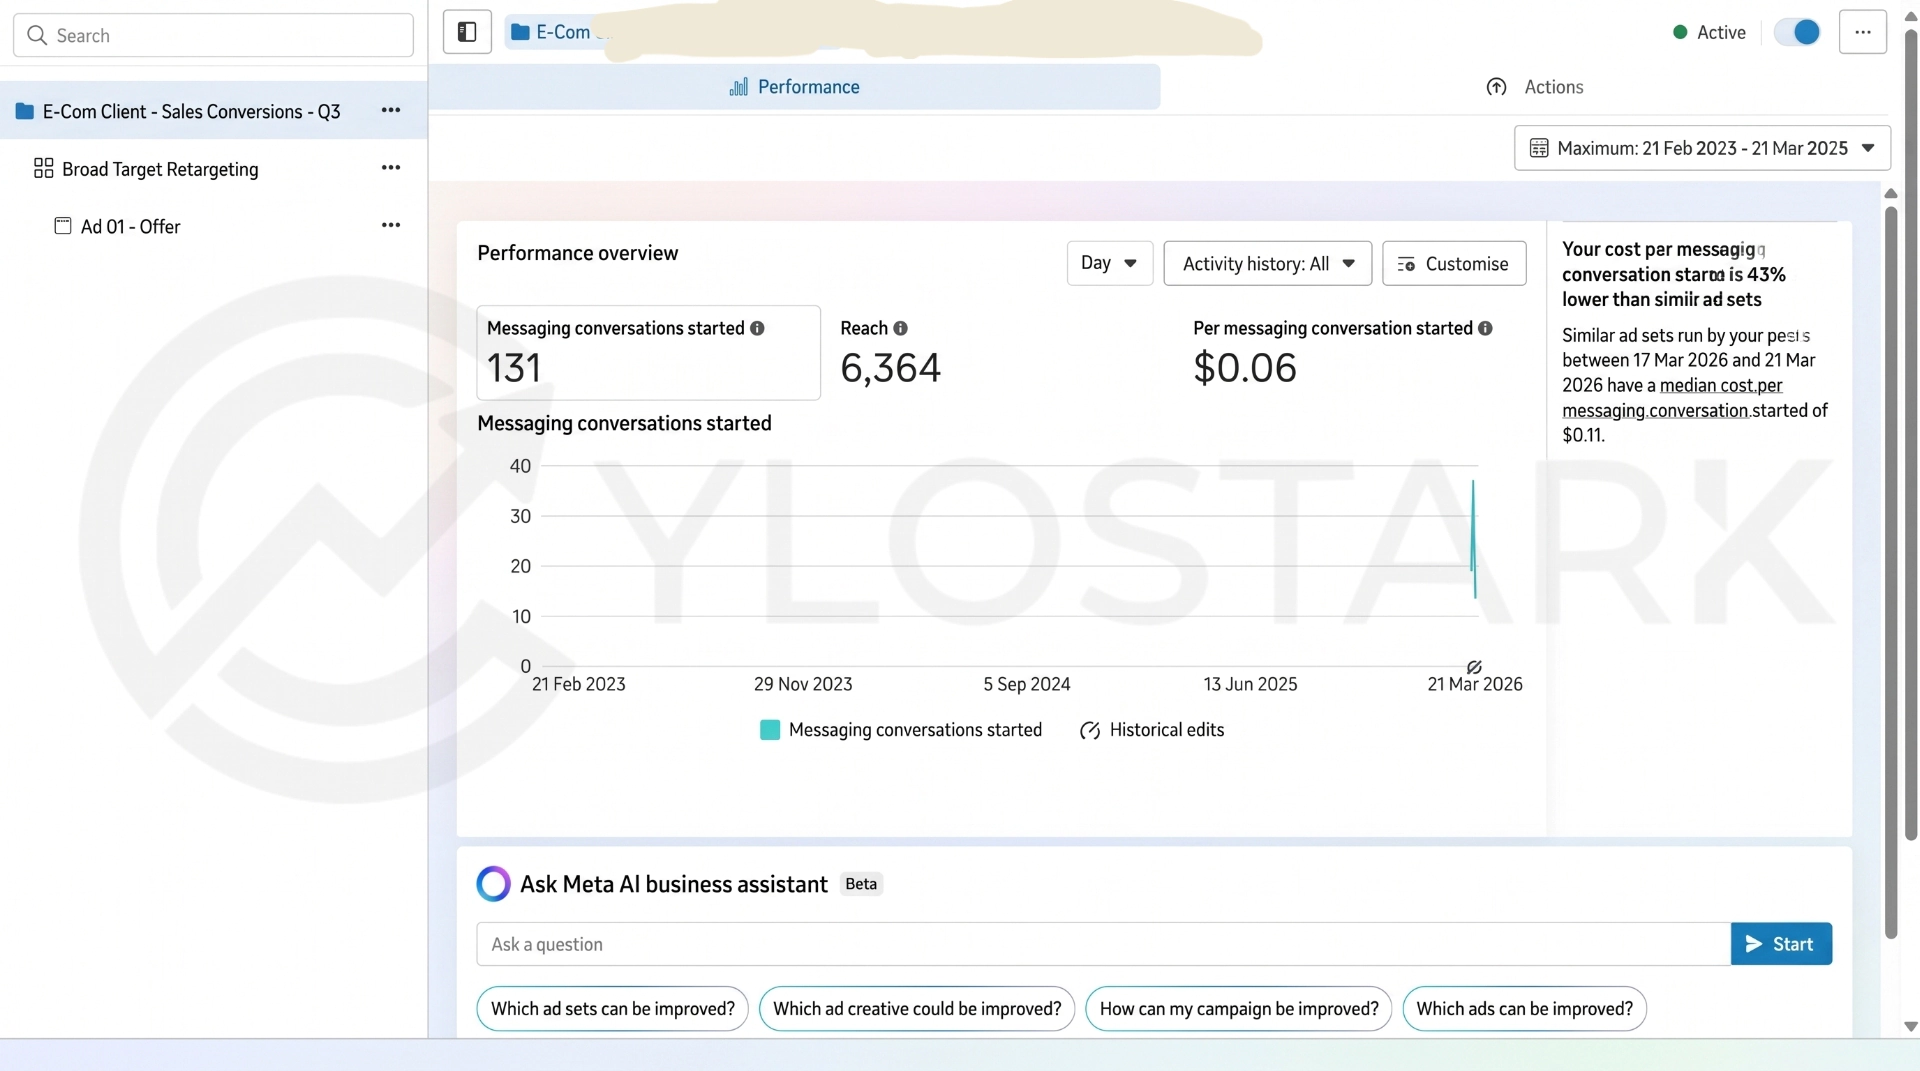The height and width of the screenshot is (1071, 1920).
Task: Click the E-Com folder icon in breadcrumb
Action: [x=520, y=32]
